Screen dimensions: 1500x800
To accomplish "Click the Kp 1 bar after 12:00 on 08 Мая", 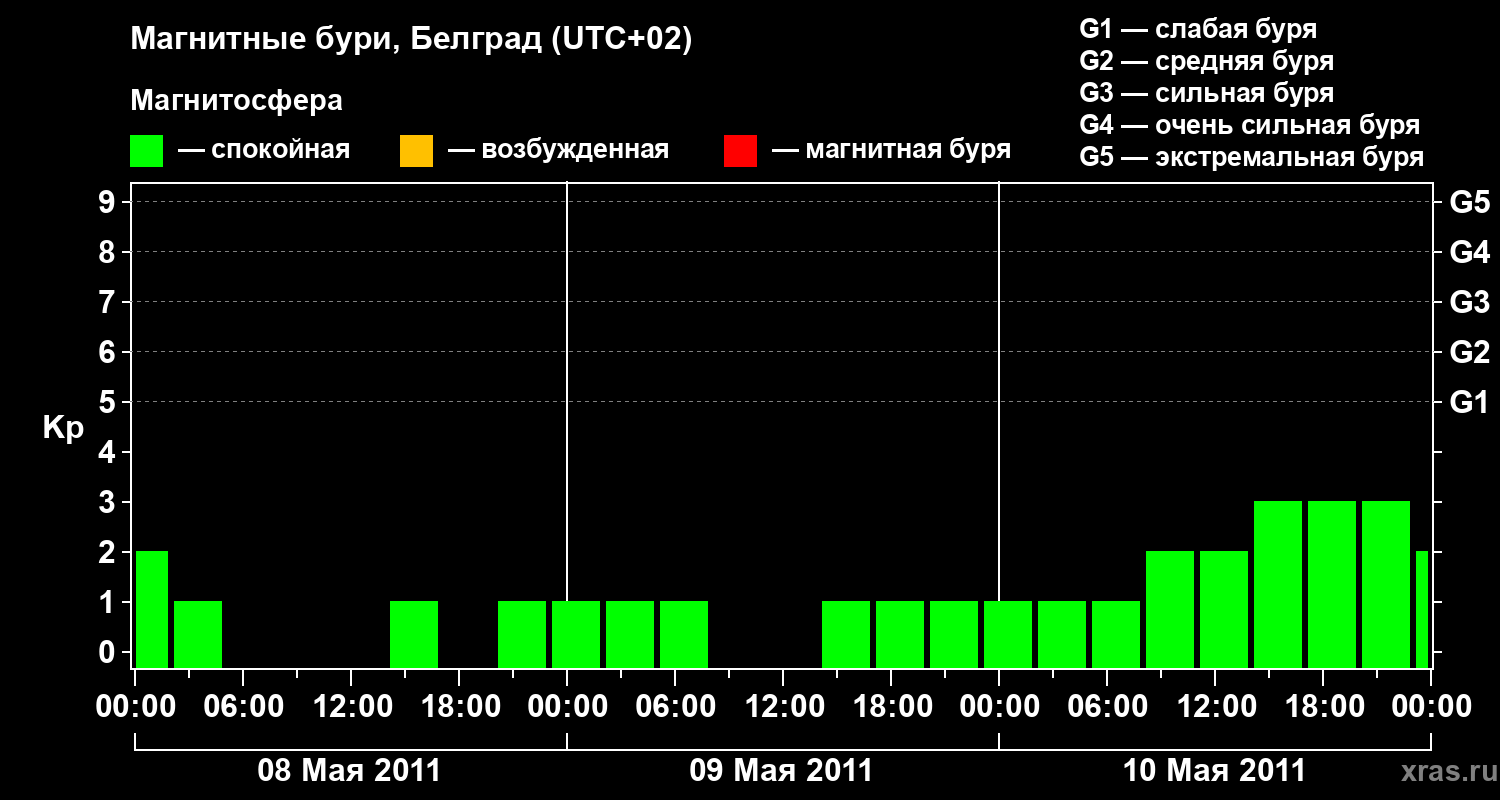I will [414, 634].
